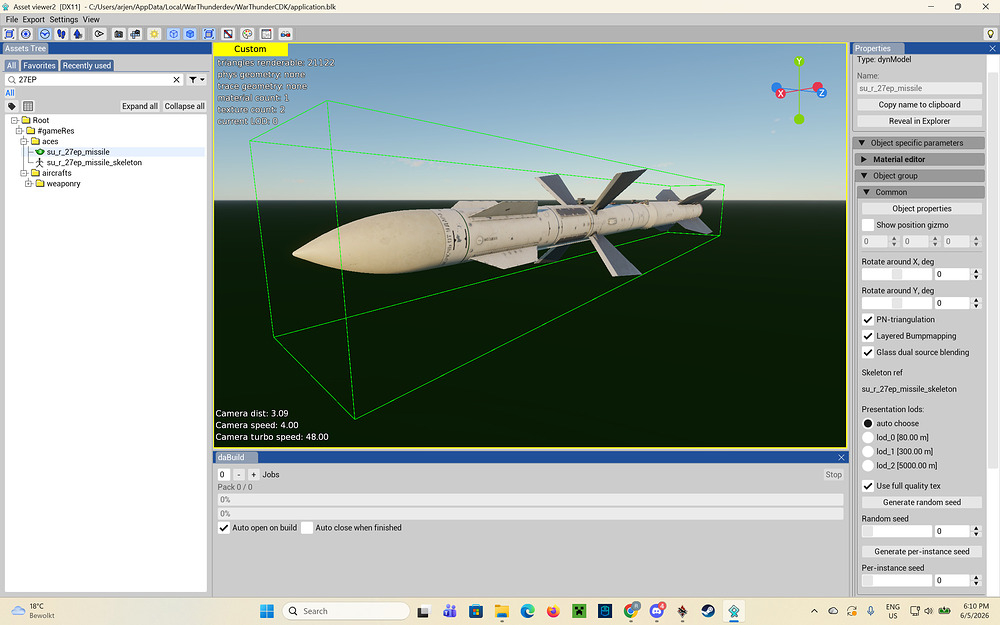Viewport: 1000px width, 625px height.
Task: Click Copy name to clipboard
Action: click(919, 105)
